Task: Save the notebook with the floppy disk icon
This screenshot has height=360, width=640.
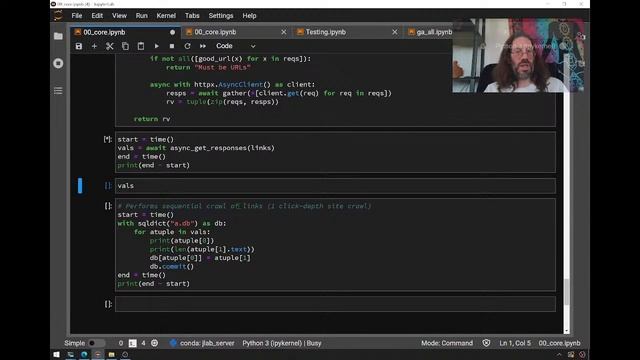Action: click(79, 46)
